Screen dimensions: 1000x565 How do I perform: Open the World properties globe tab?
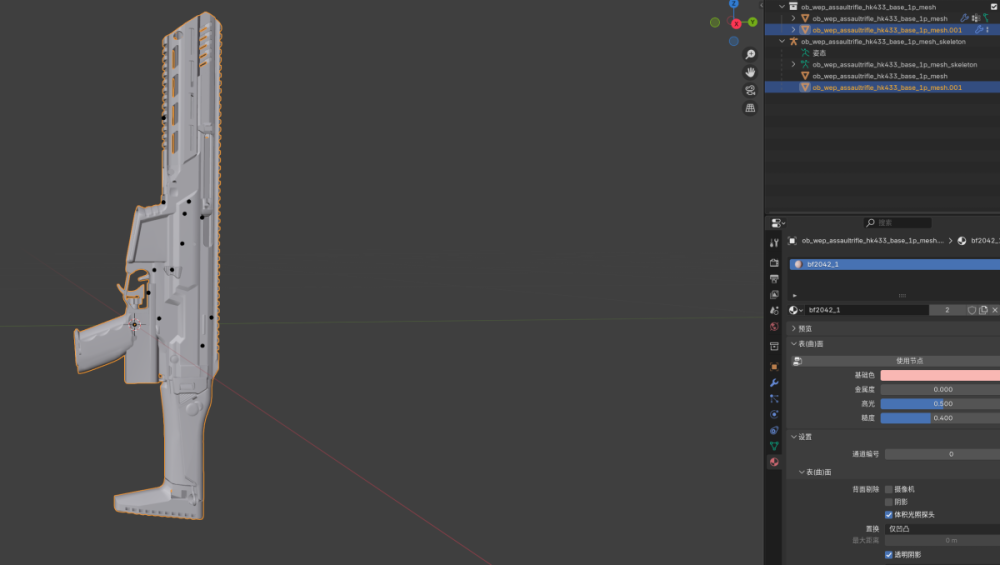coord(774,327)
